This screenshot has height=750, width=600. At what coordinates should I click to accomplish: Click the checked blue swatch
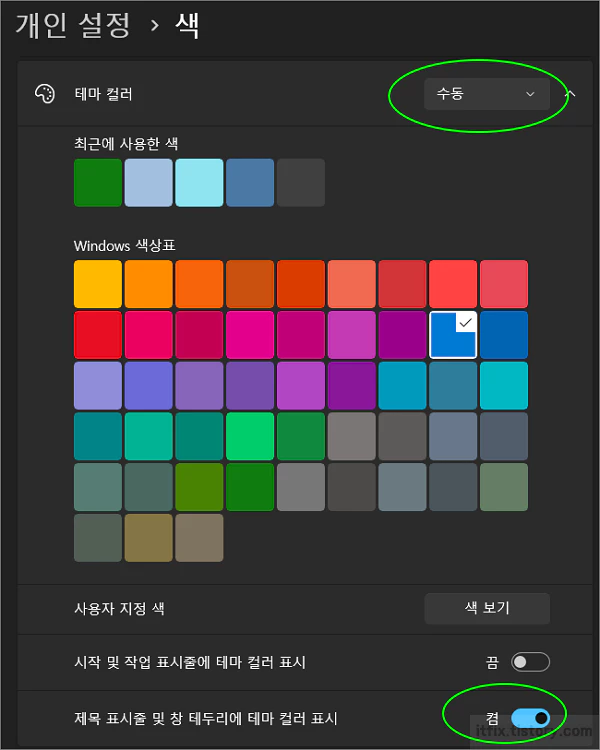click(x=453, y=335)
